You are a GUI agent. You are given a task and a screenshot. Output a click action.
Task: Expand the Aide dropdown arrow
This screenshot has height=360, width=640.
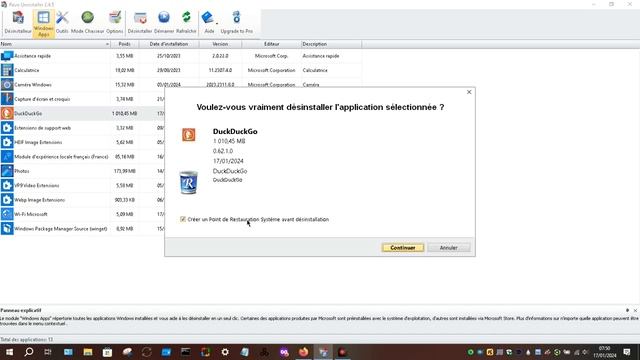(x=217, y=23)
